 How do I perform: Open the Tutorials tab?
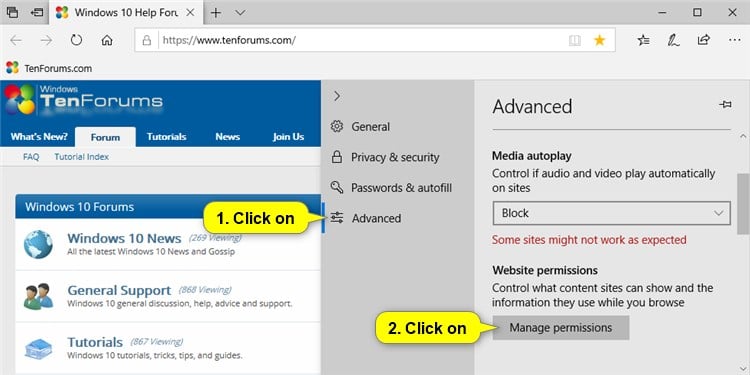pos(166,137)
